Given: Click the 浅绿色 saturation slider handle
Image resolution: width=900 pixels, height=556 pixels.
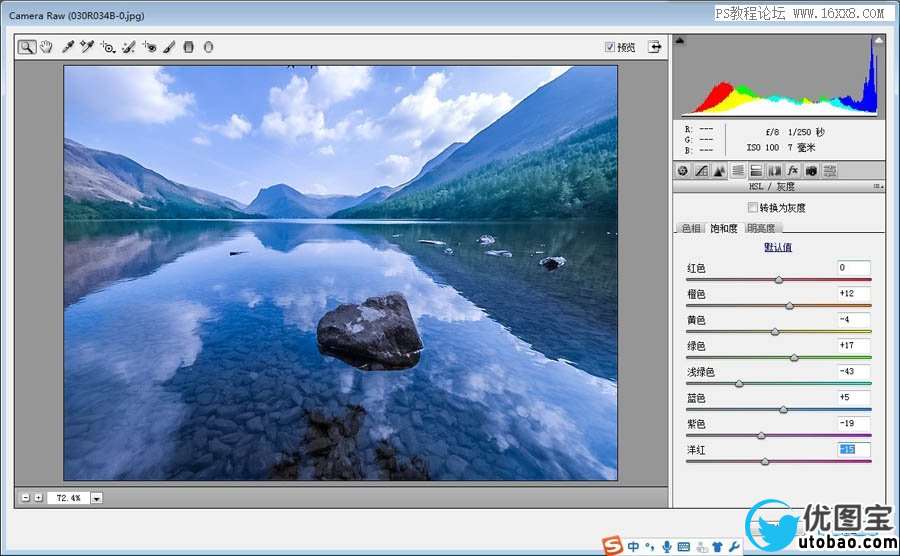Looking at the screenshot, I should point(739,383).
